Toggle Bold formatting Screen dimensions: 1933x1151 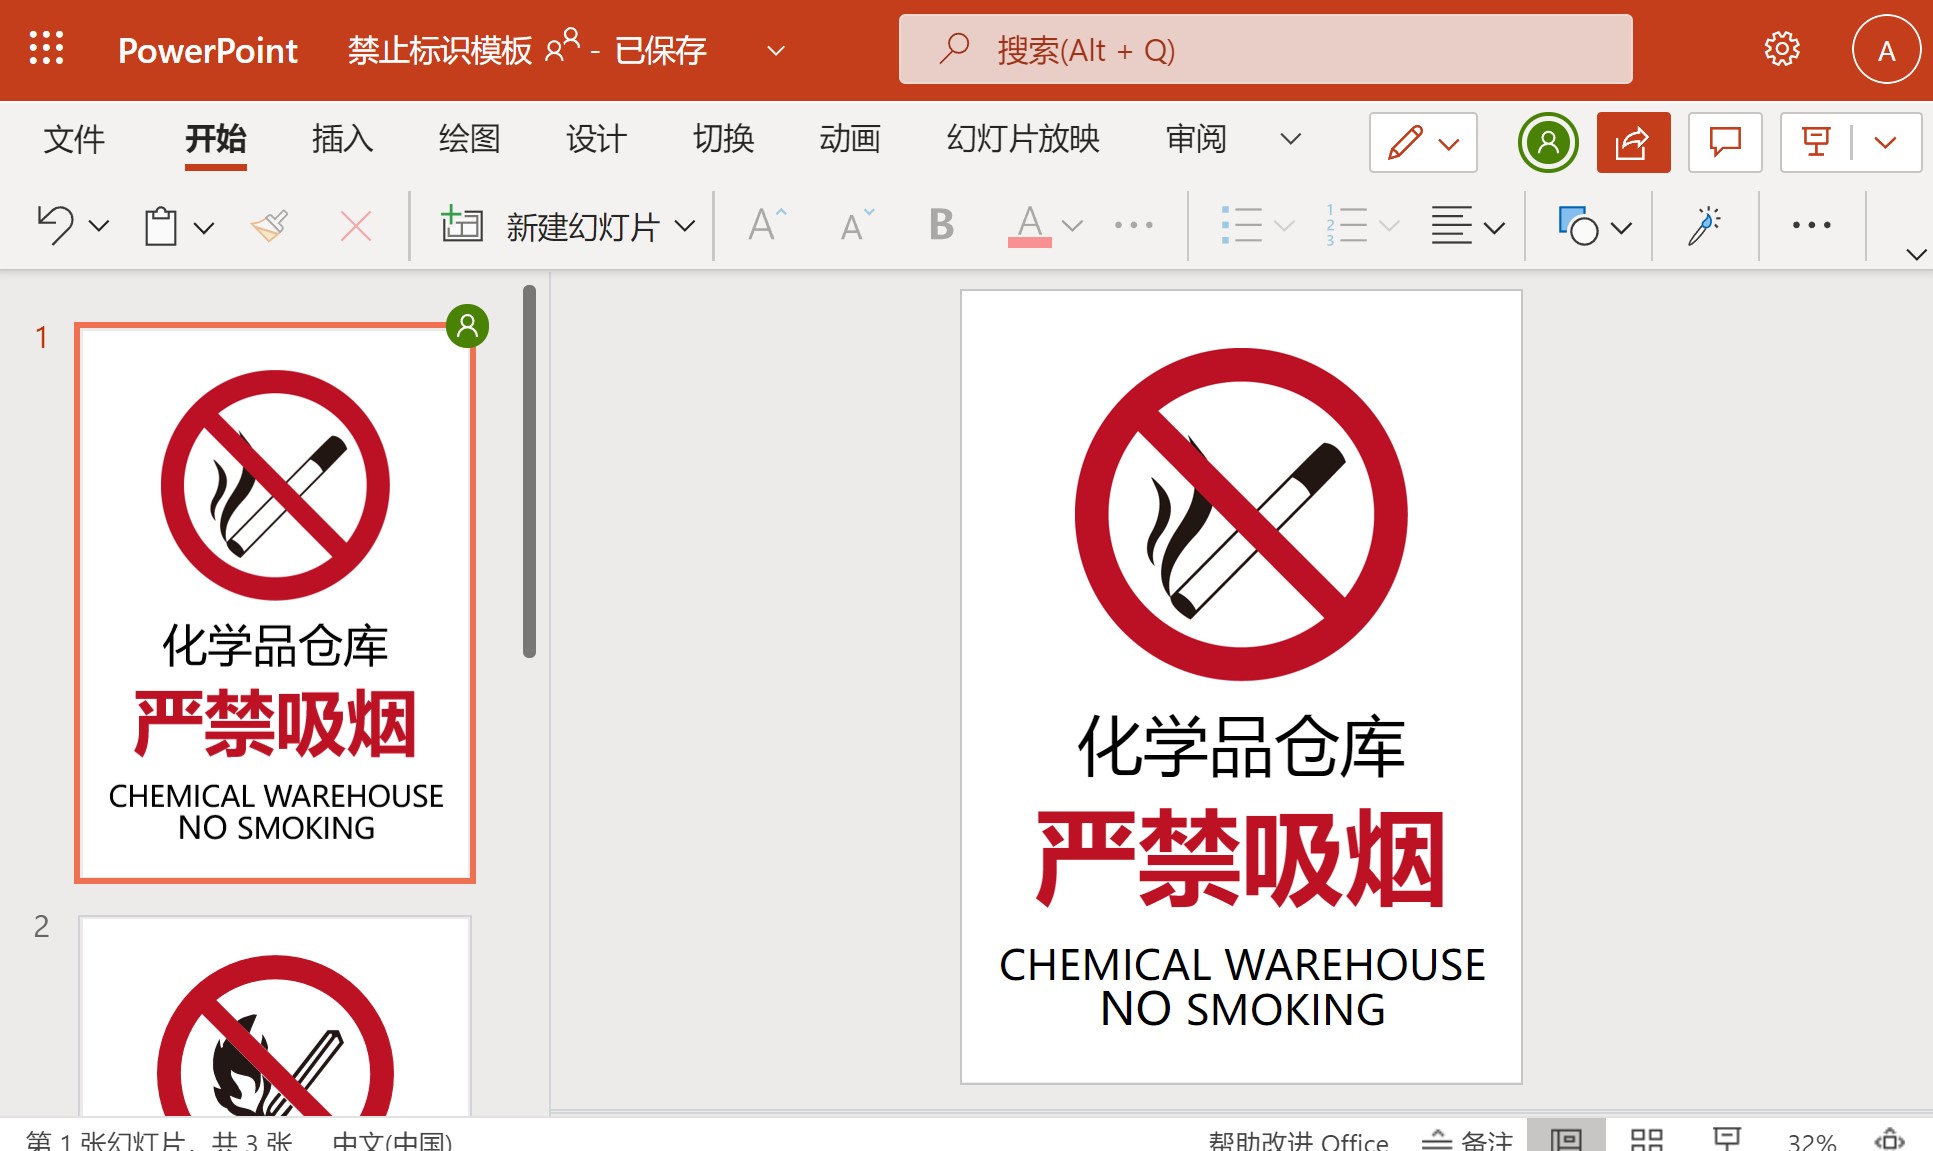pos(940,226)
